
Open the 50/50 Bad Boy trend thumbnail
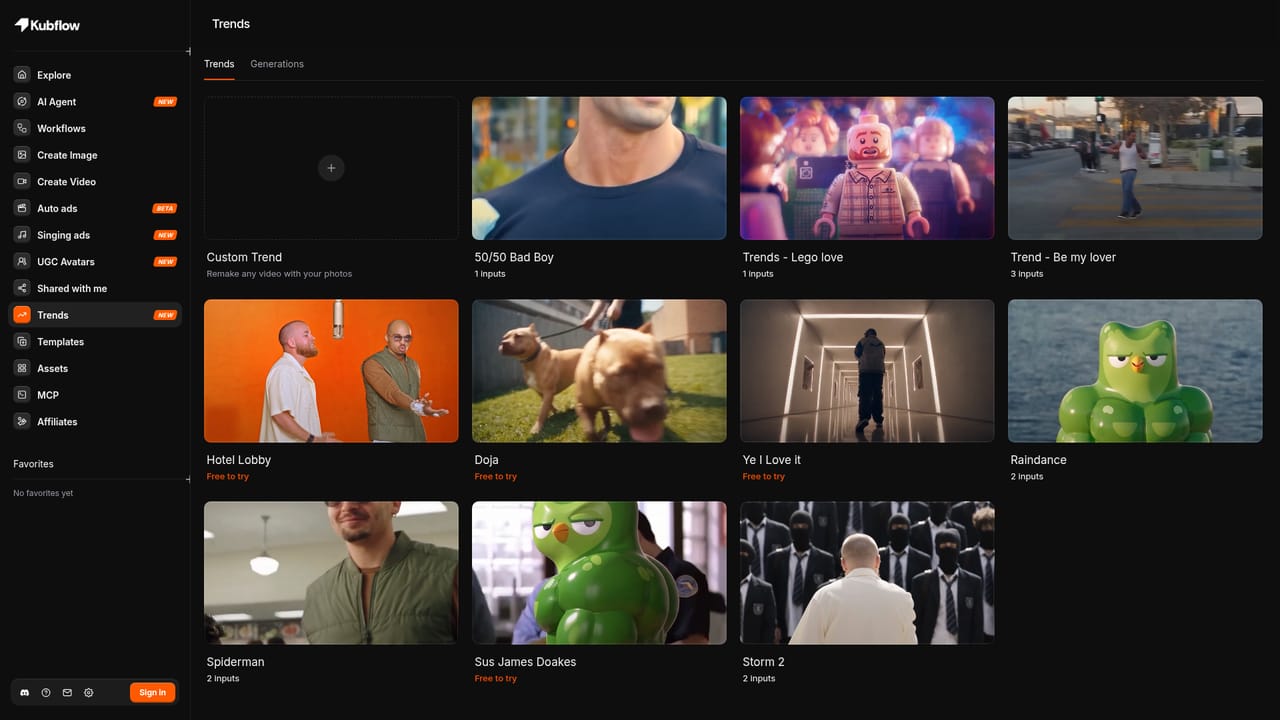click(599, 168)
